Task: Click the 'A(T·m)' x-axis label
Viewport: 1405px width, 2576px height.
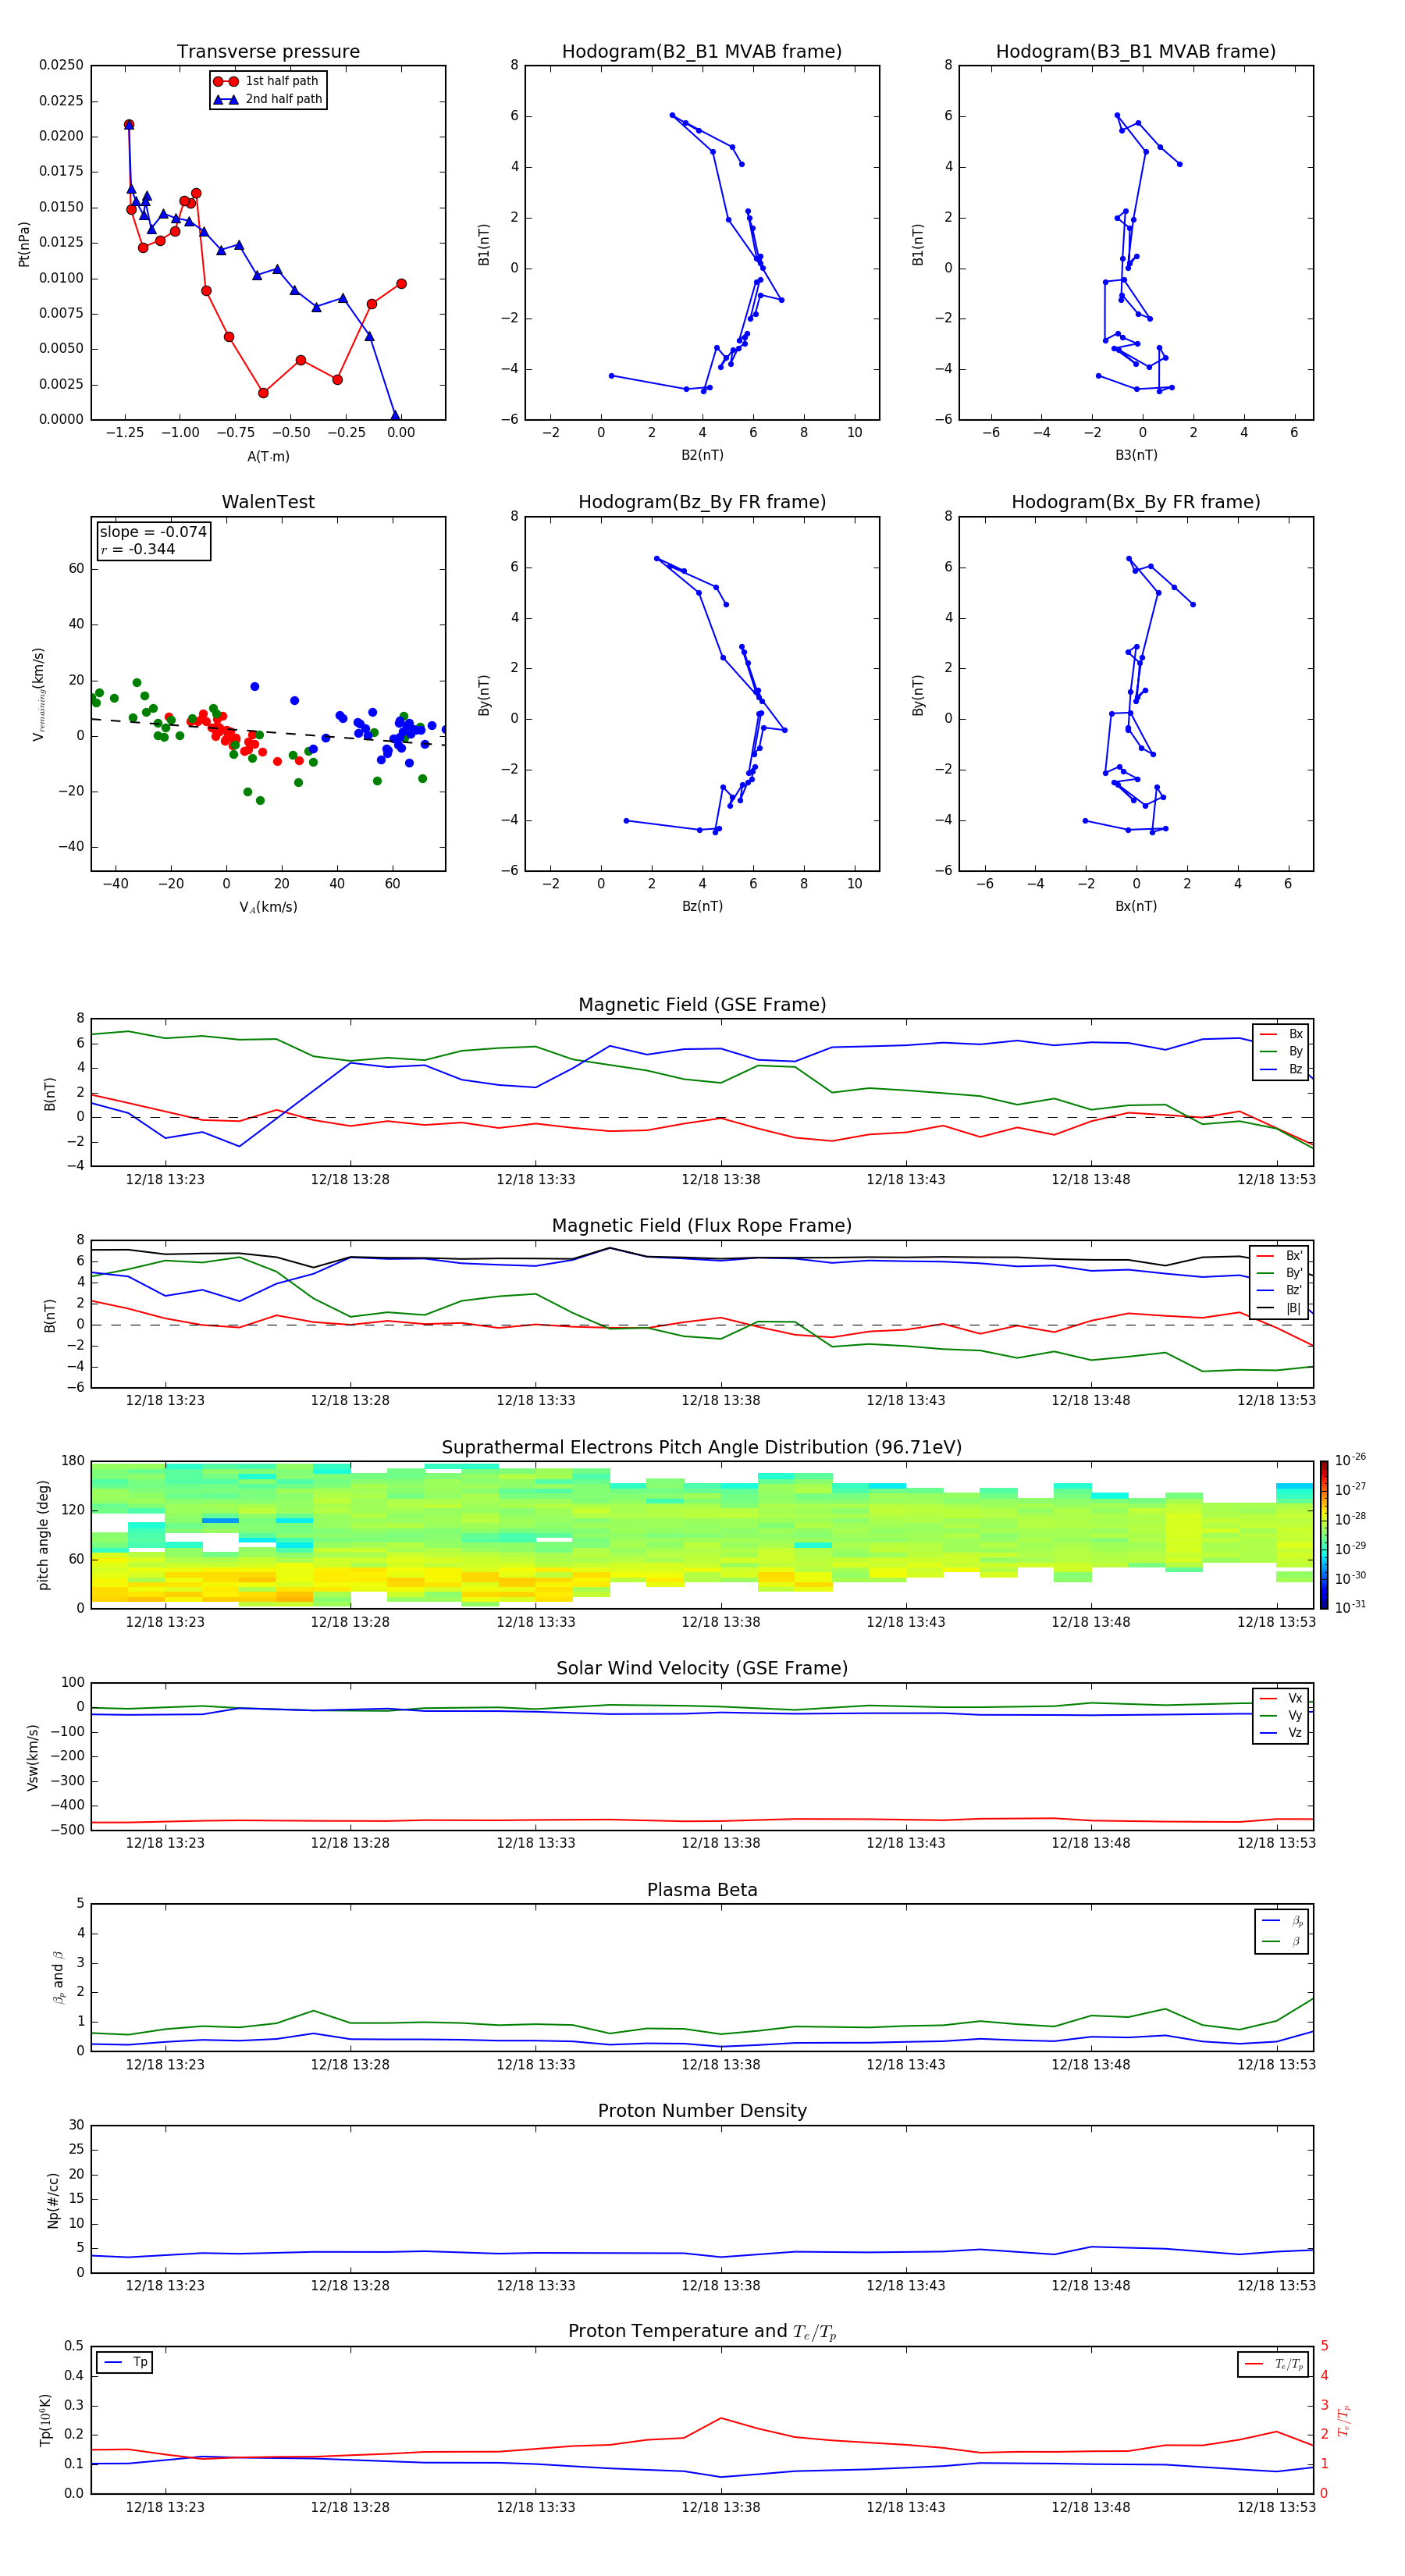Action: (268, 456)
